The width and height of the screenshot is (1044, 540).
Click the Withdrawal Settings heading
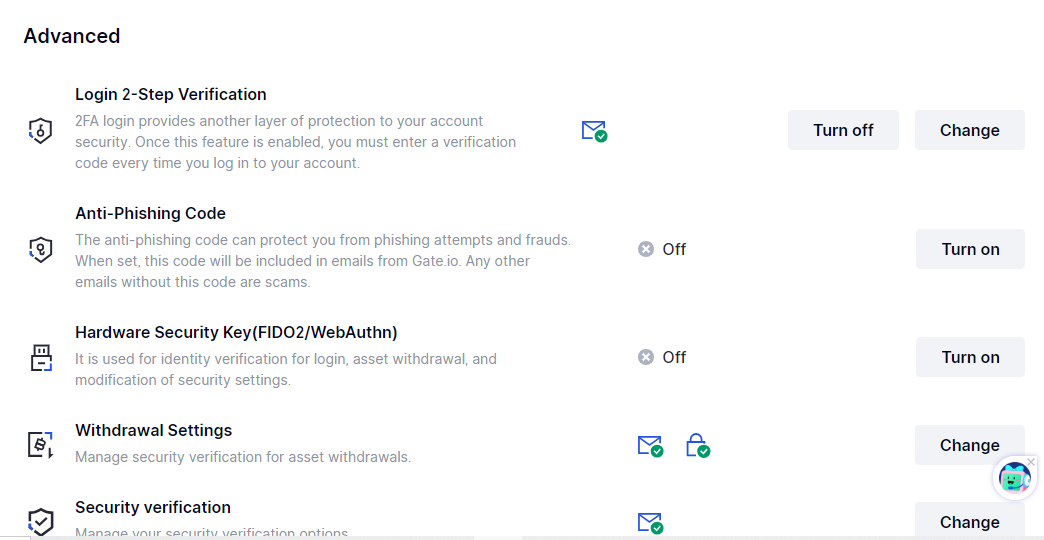tap(154, 430)
